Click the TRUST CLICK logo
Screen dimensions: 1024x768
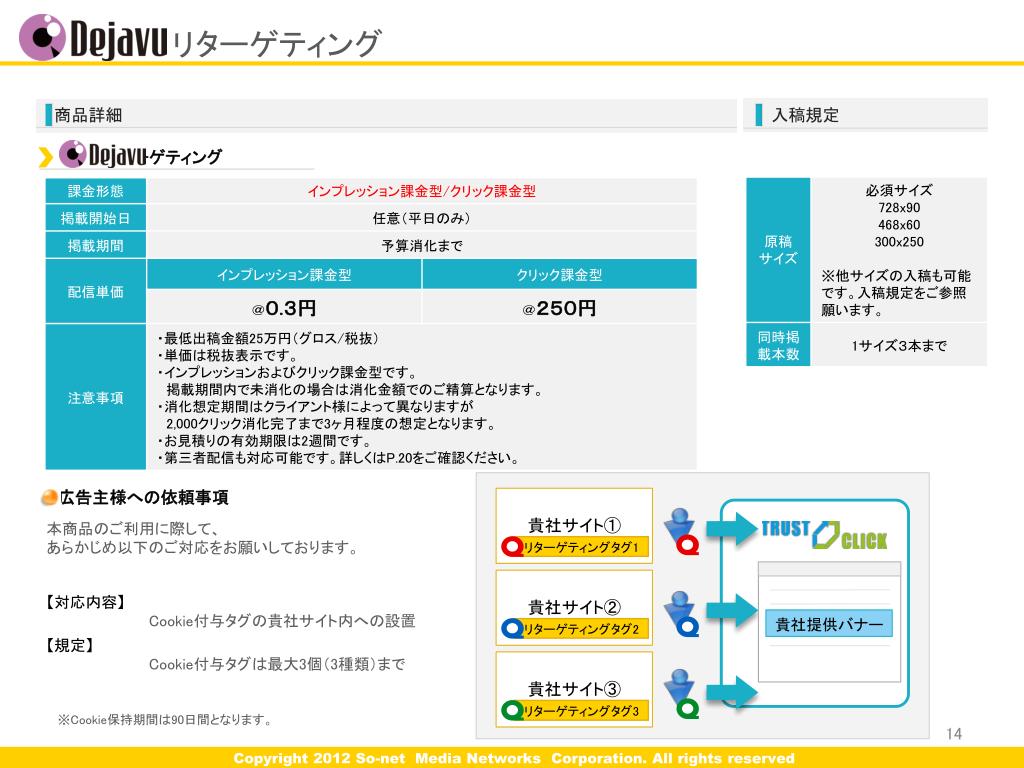click(824, 535)
